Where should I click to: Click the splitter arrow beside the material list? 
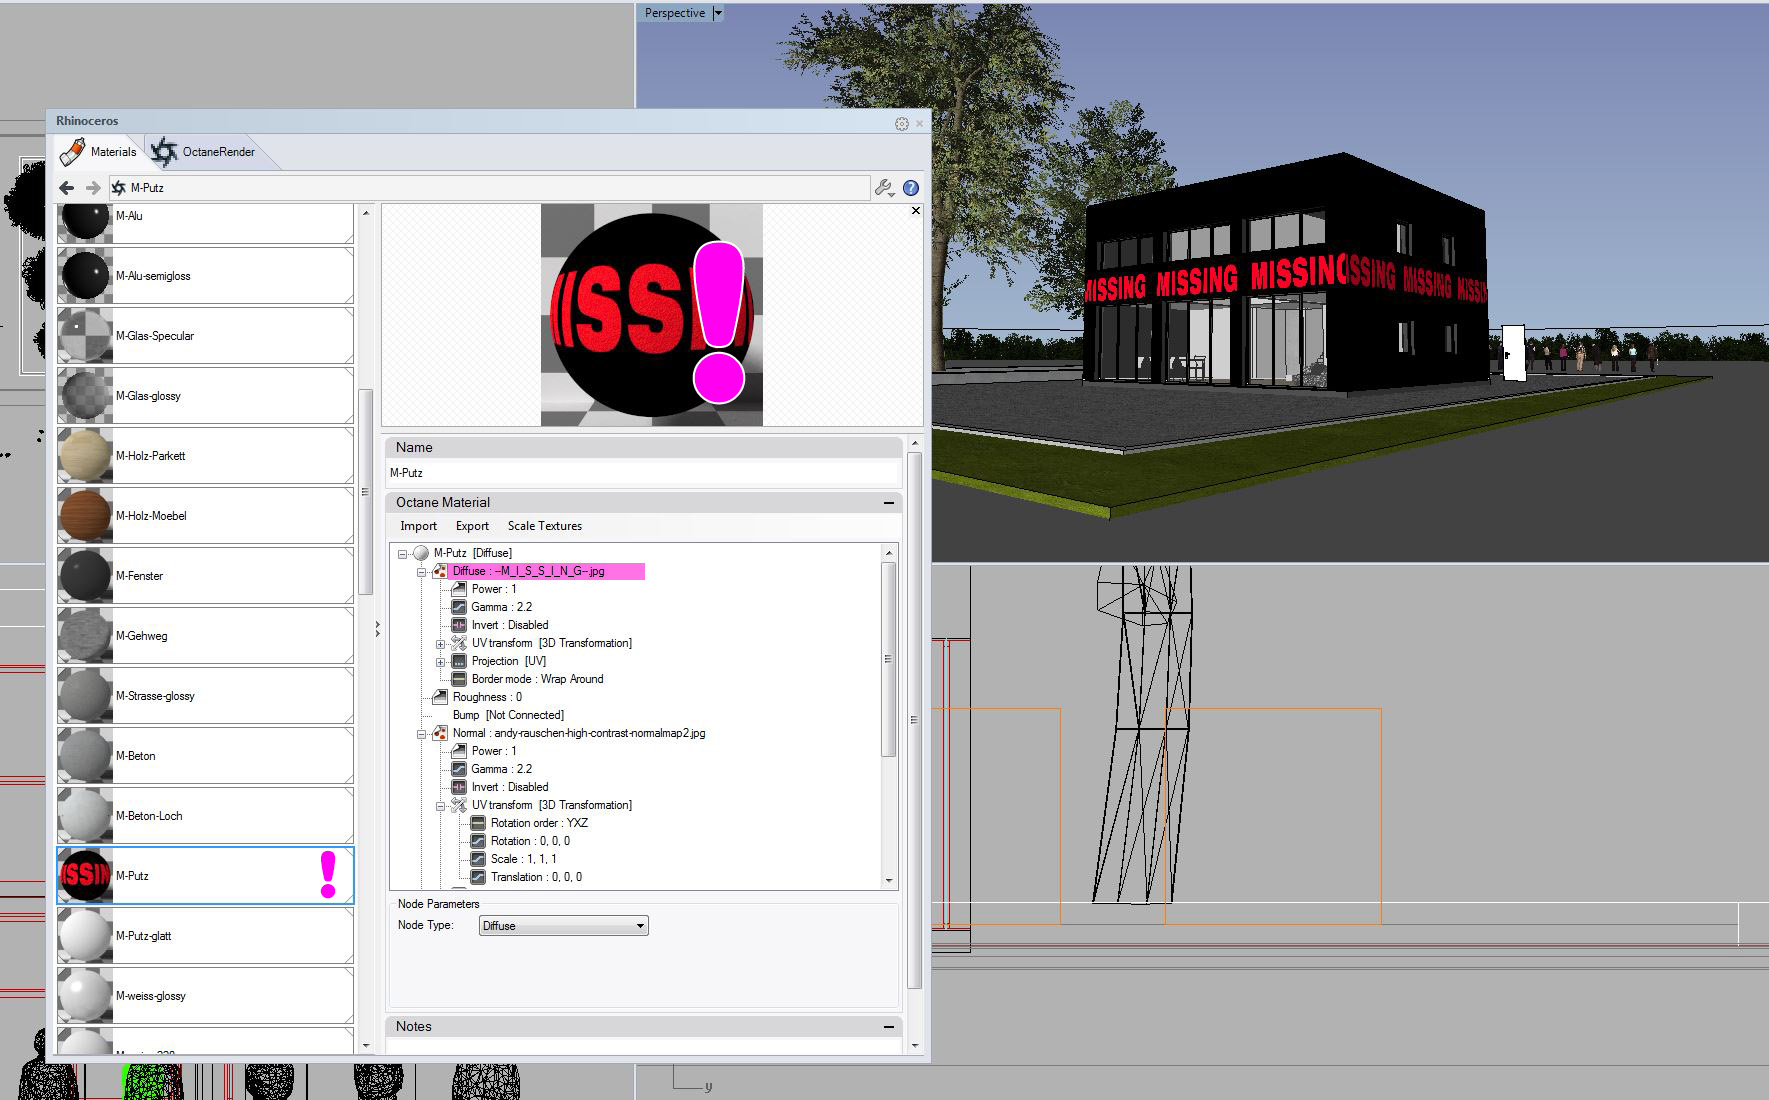377,629
